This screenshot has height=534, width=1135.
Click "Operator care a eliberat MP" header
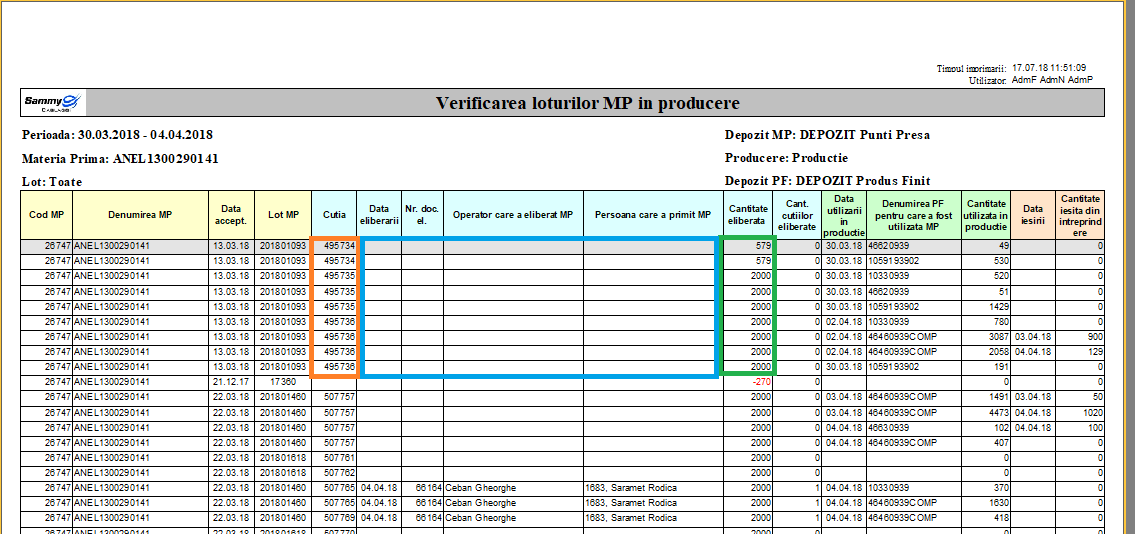coord(514,215)
